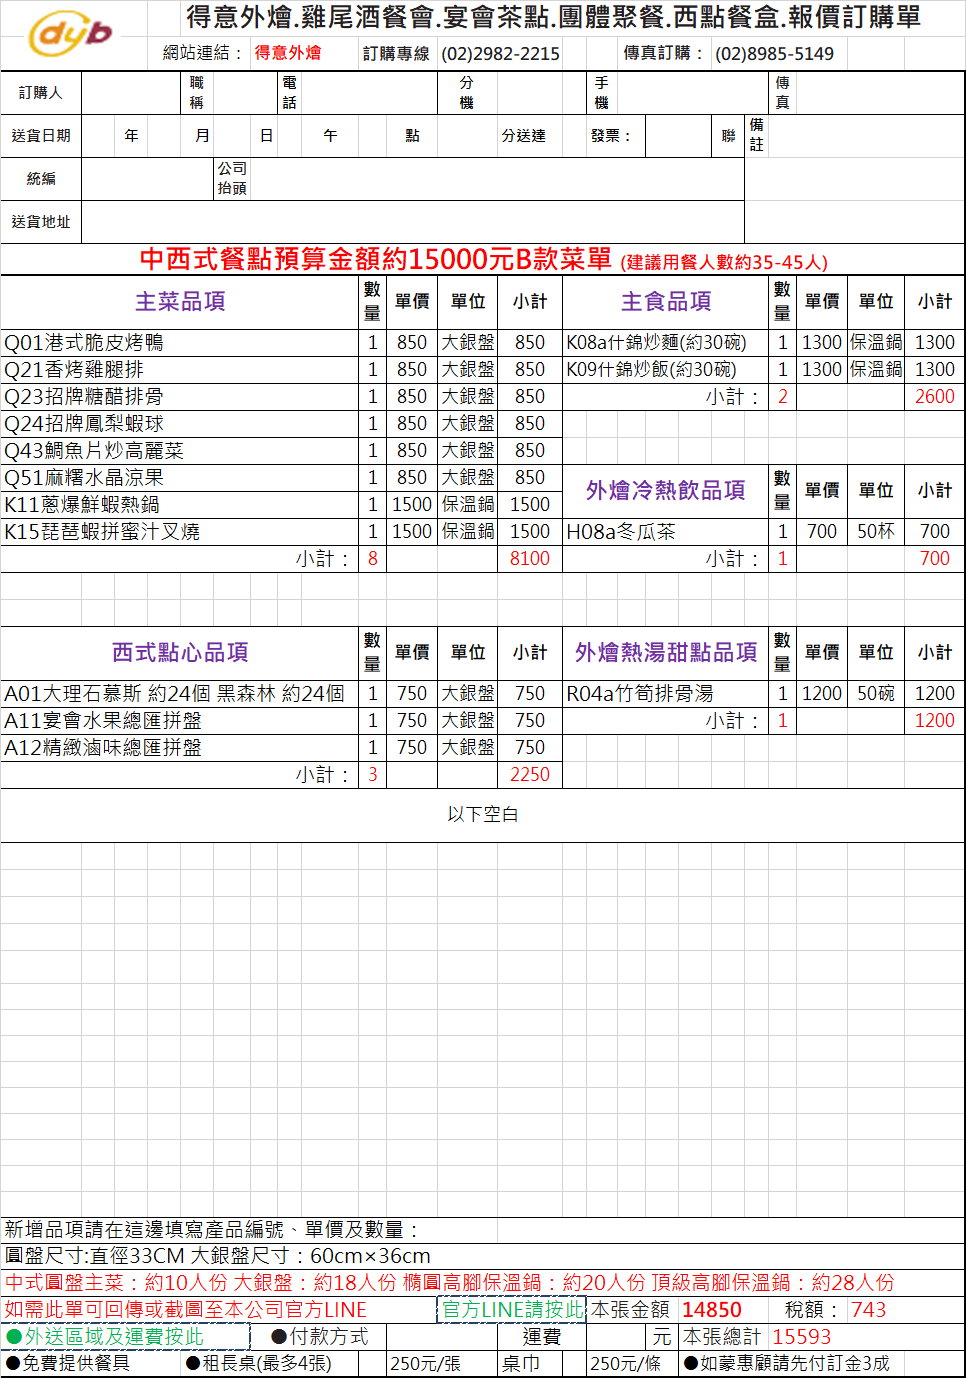The image size is (966, 1378).
Task: Select the 付款方式 cell
Action: (x=320, y=1336)
